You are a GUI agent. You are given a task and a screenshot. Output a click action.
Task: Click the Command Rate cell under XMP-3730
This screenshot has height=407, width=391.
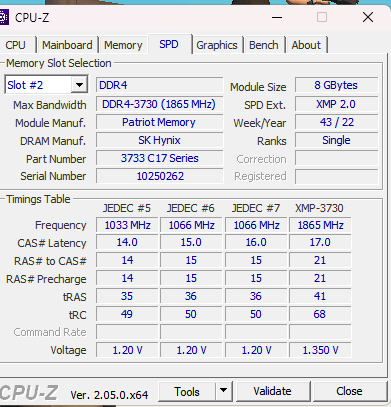(x=320, y=332)
